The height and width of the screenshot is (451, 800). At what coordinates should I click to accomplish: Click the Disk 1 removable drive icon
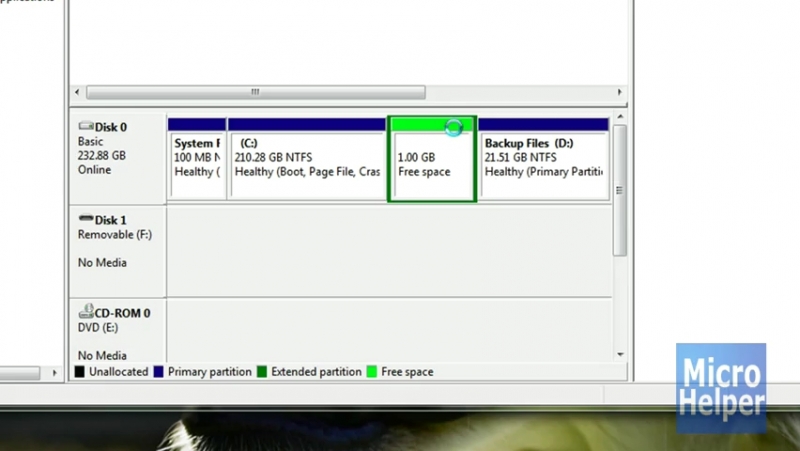(85, 220)
